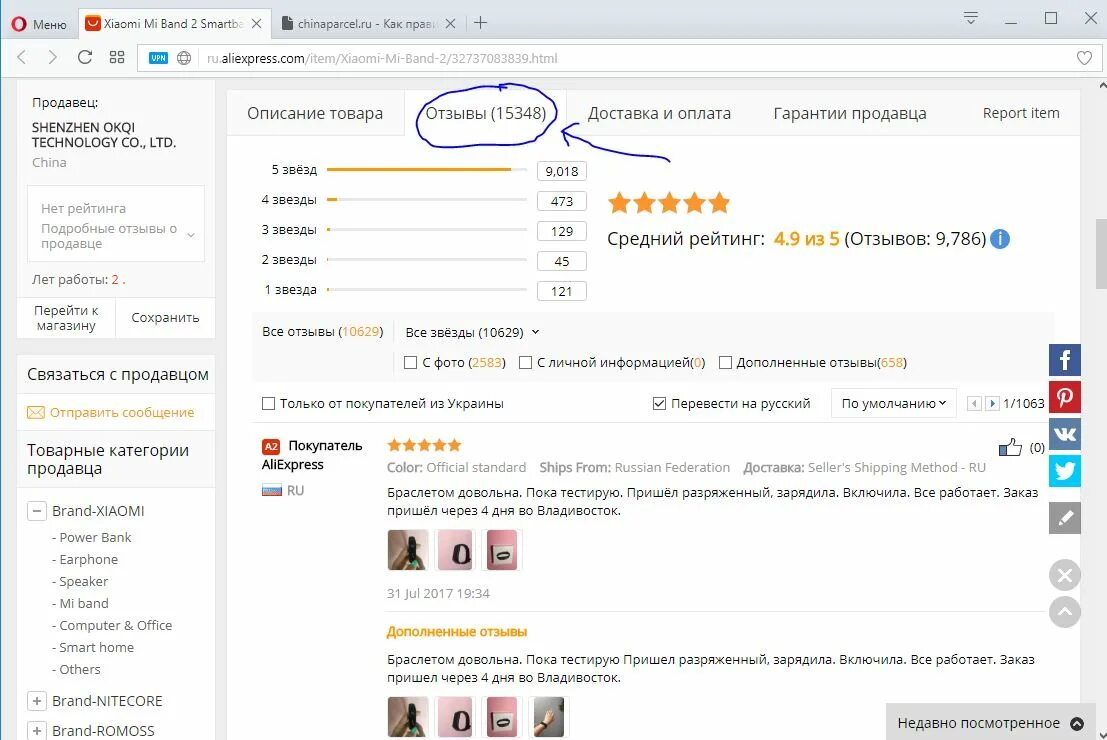1107x740 pixels.
Task: Open a new tab with plus button
Action: [x=481, y=23]
